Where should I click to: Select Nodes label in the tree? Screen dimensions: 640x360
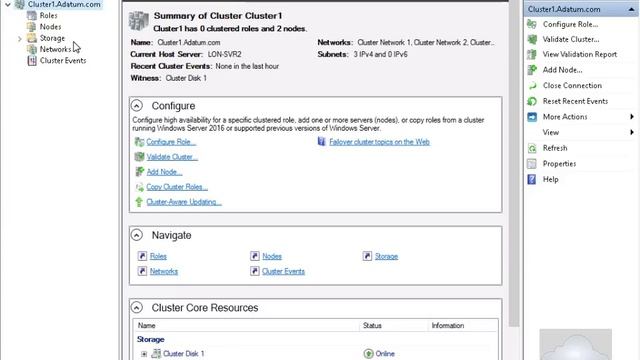(x=50, y=27)
